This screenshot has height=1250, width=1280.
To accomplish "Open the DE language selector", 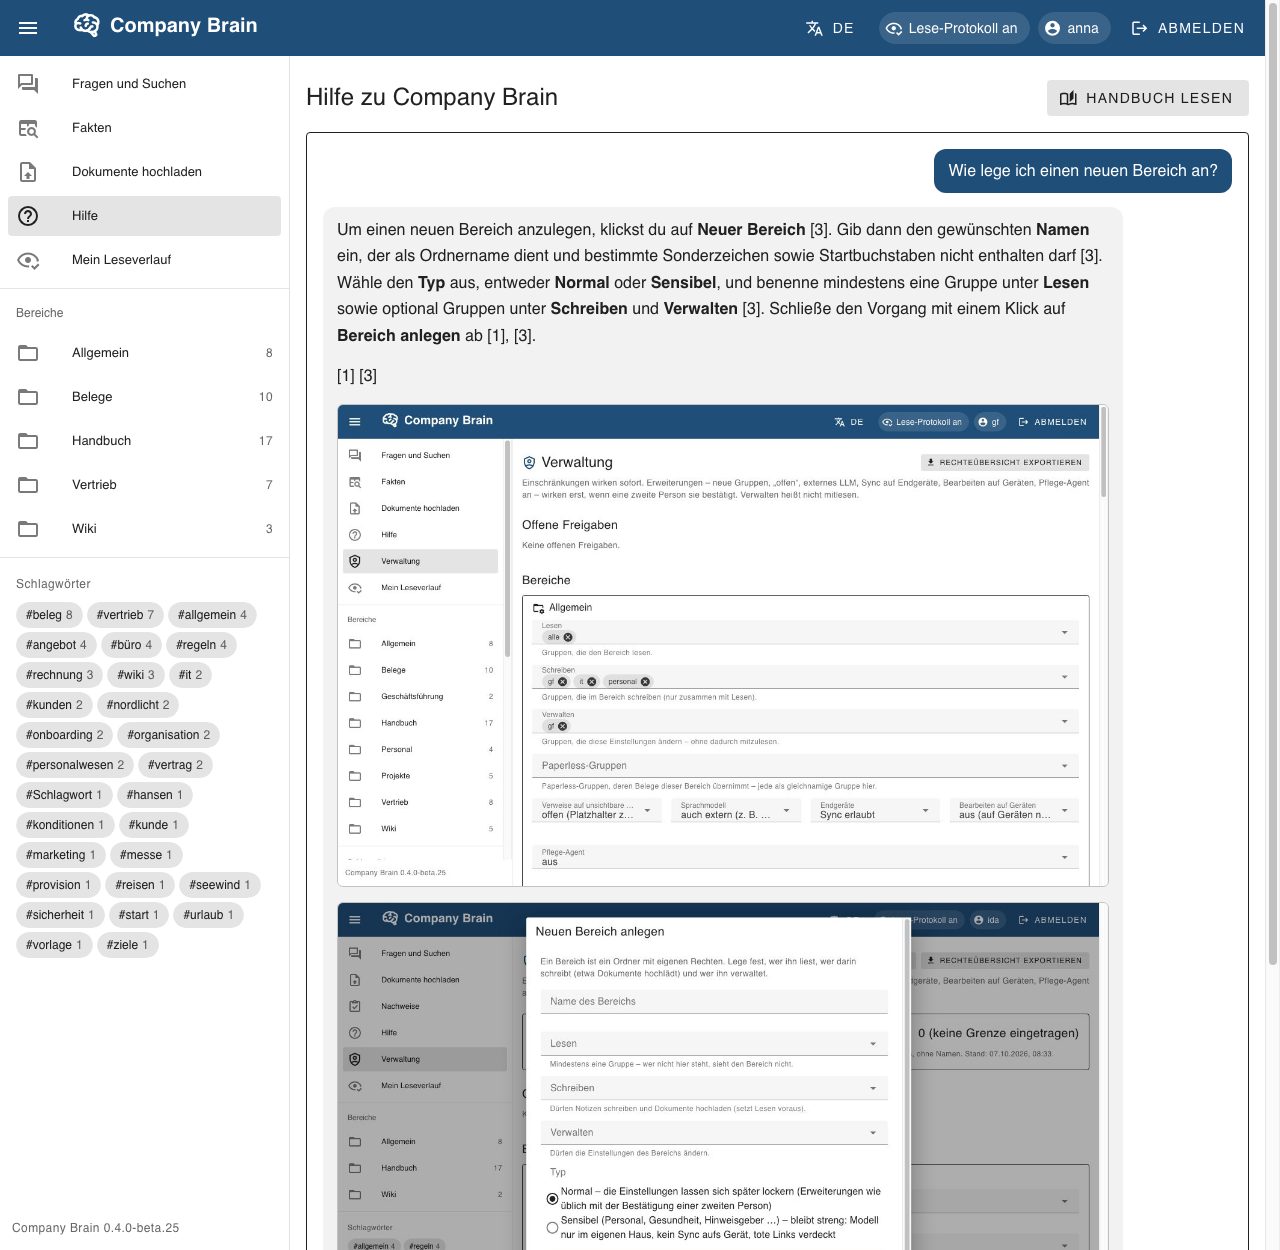I will (x=830, y=28).
